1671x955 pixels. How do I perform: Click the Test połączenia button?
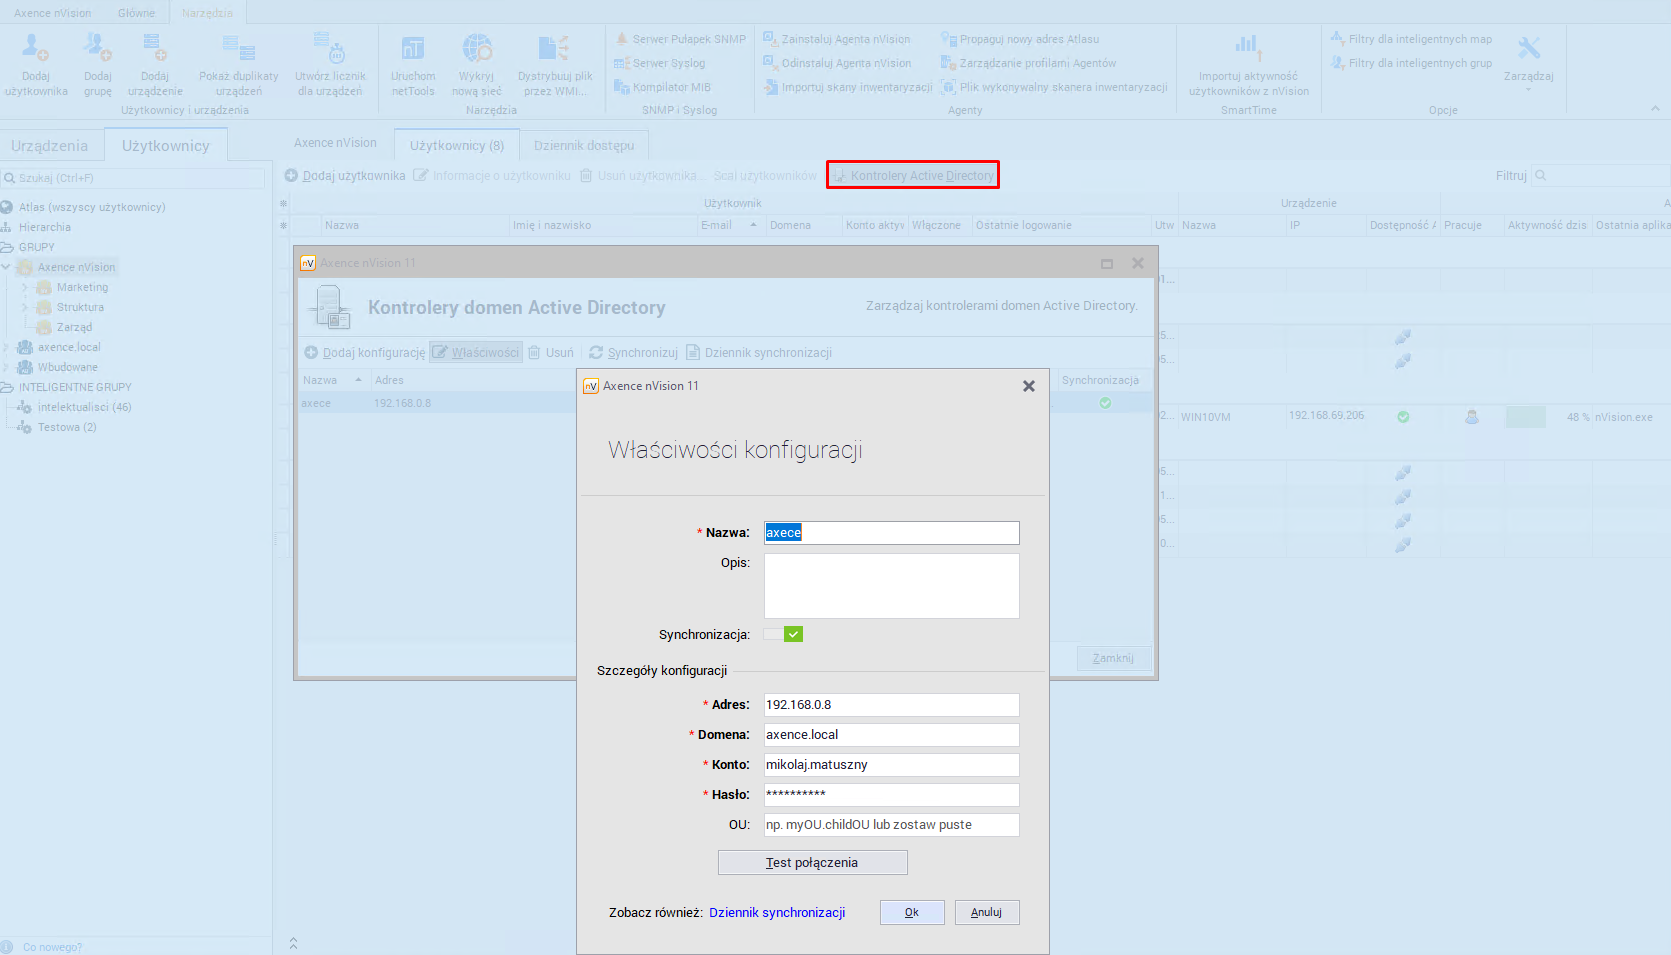coord(812,862)
